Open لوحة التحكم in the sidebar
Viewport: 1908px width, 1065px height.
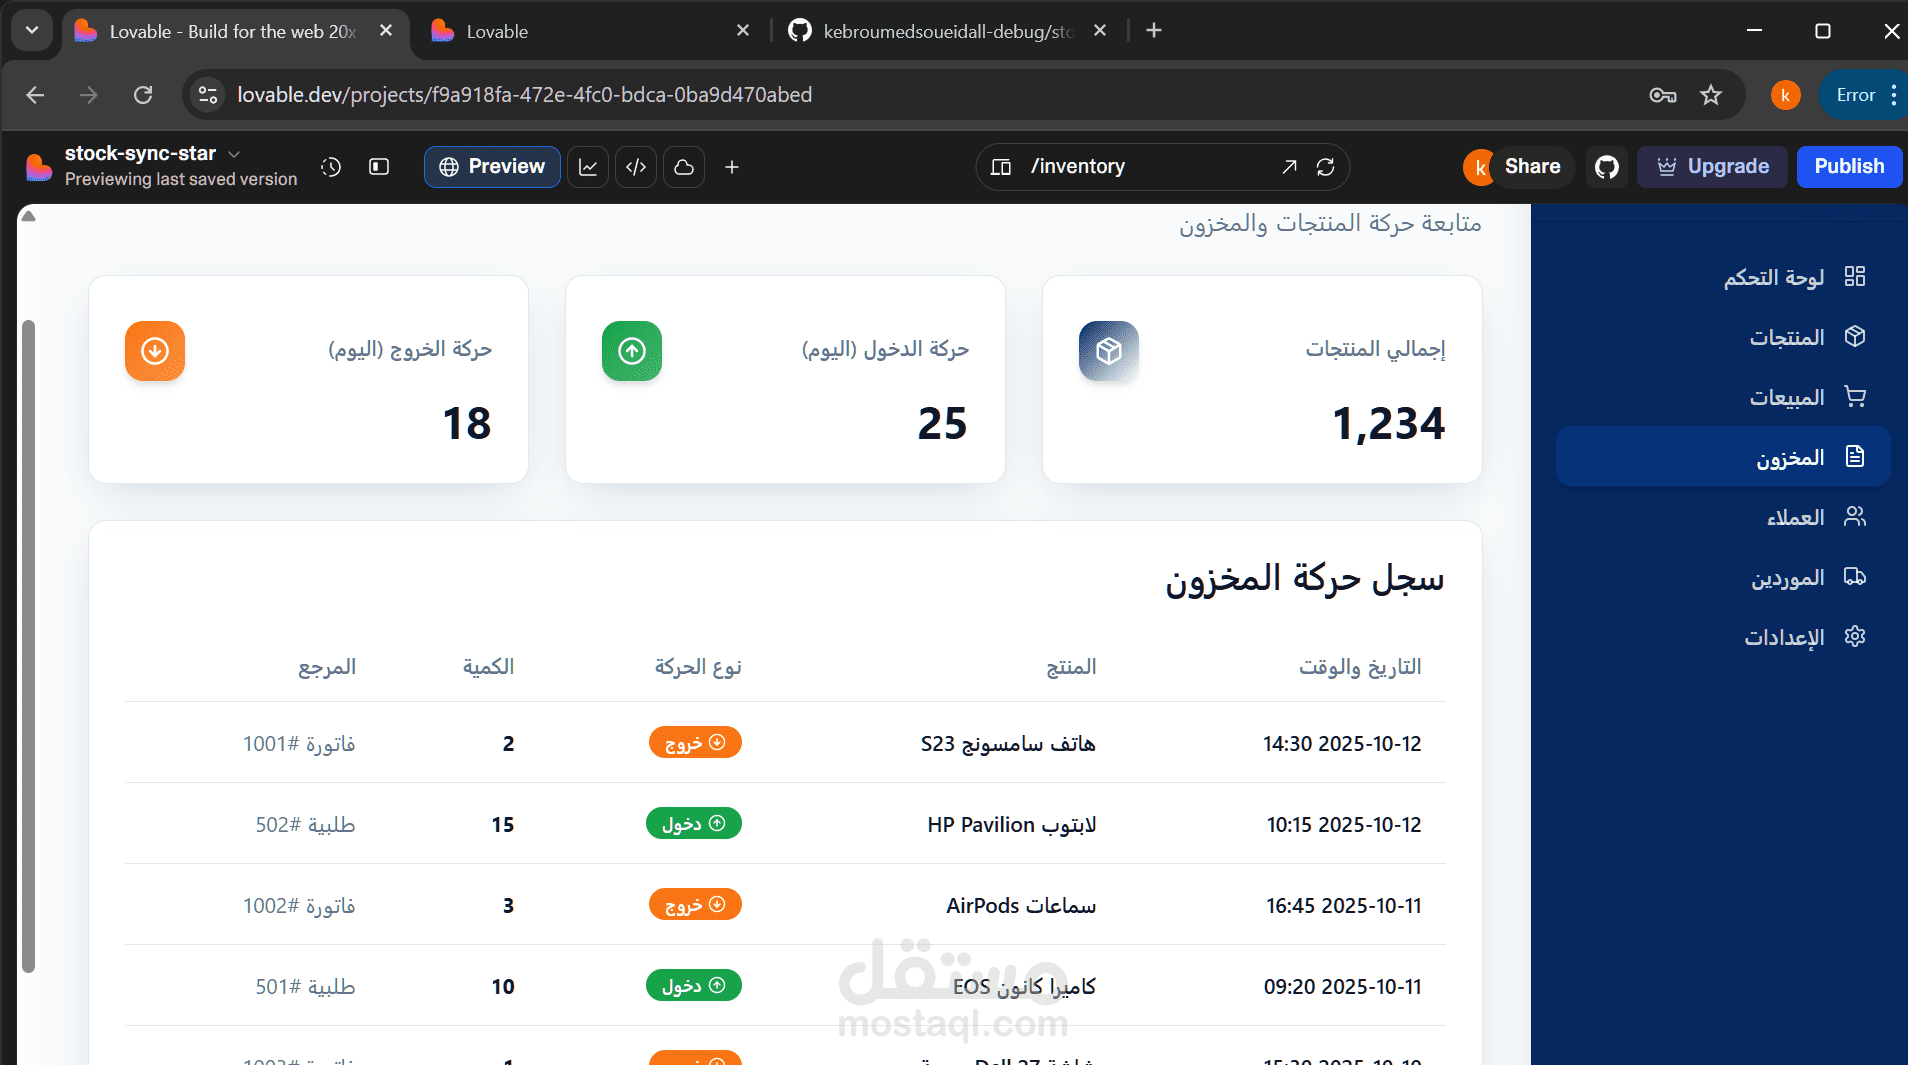click(x=1723, y=277)
